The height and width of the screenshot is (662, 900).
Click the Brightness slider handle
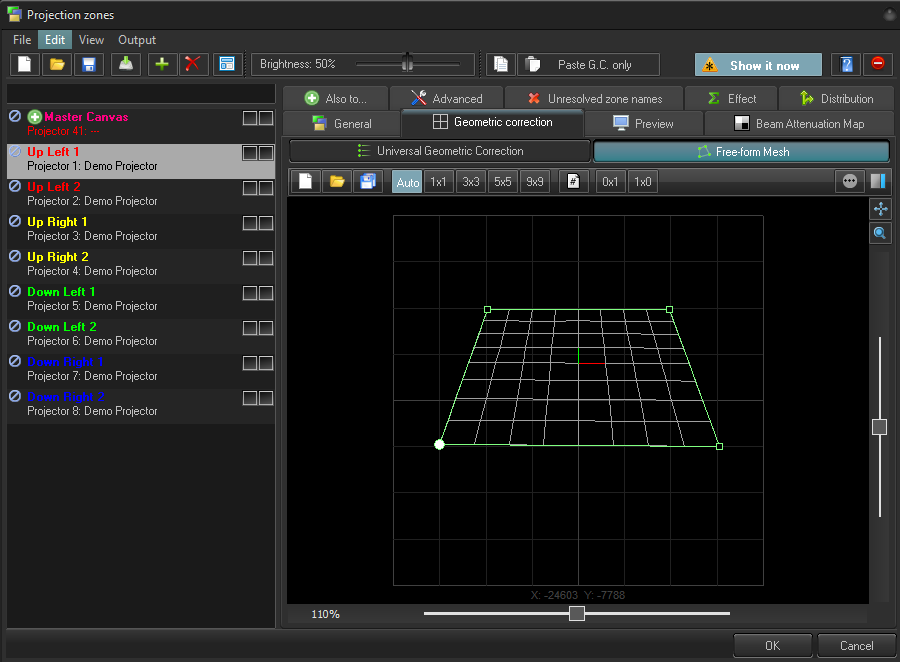(x=407, y=63)
